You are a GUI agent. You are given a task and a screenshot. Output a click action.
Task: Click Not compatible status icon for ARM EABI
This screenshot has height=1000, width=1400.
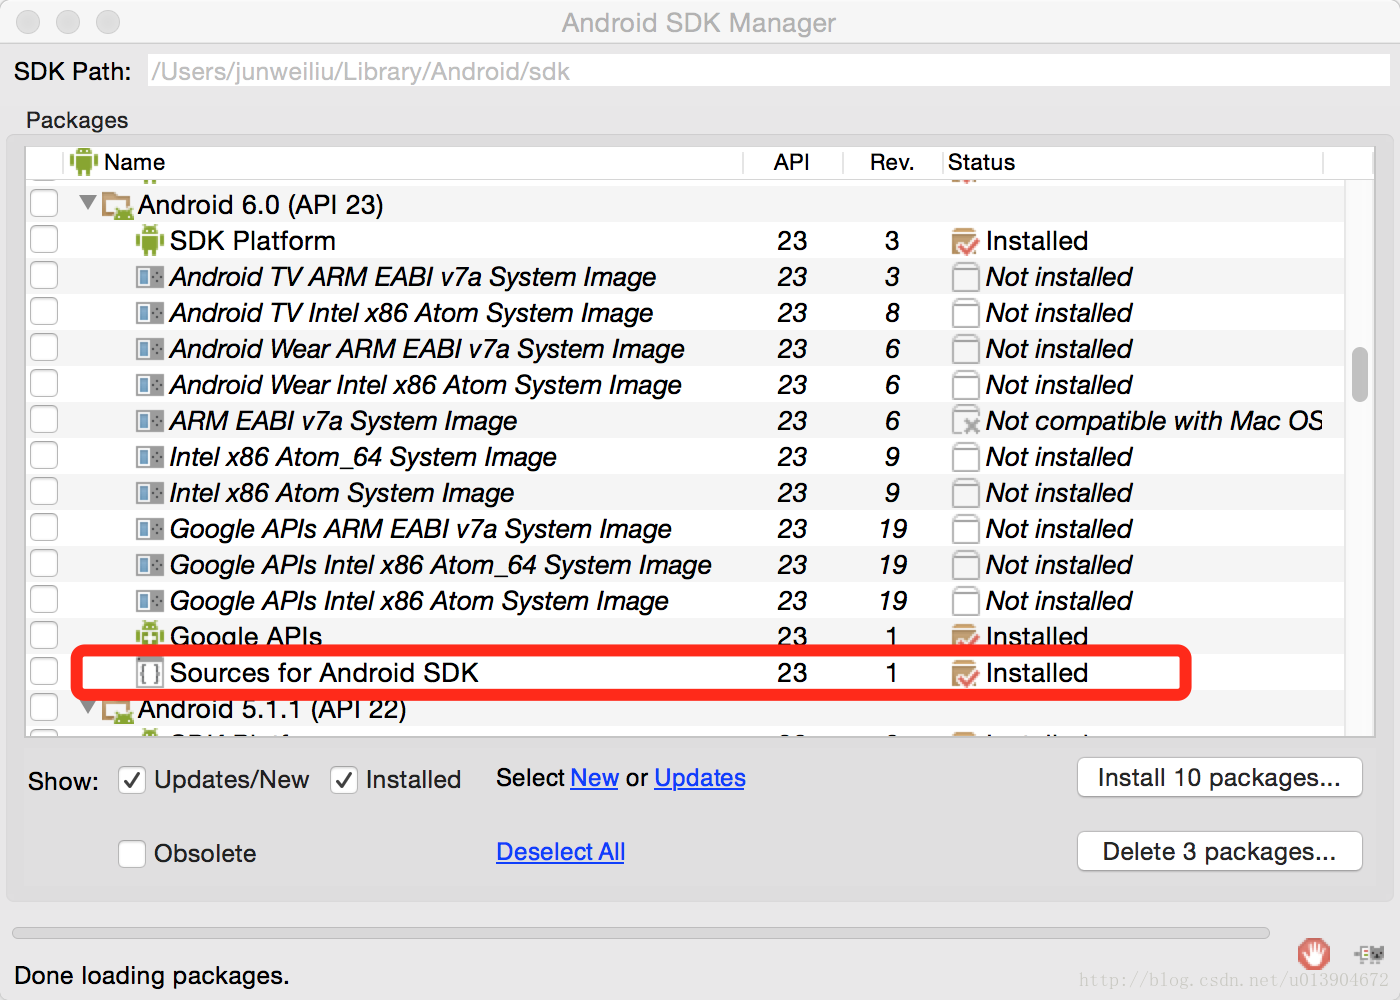pos(965,421)
